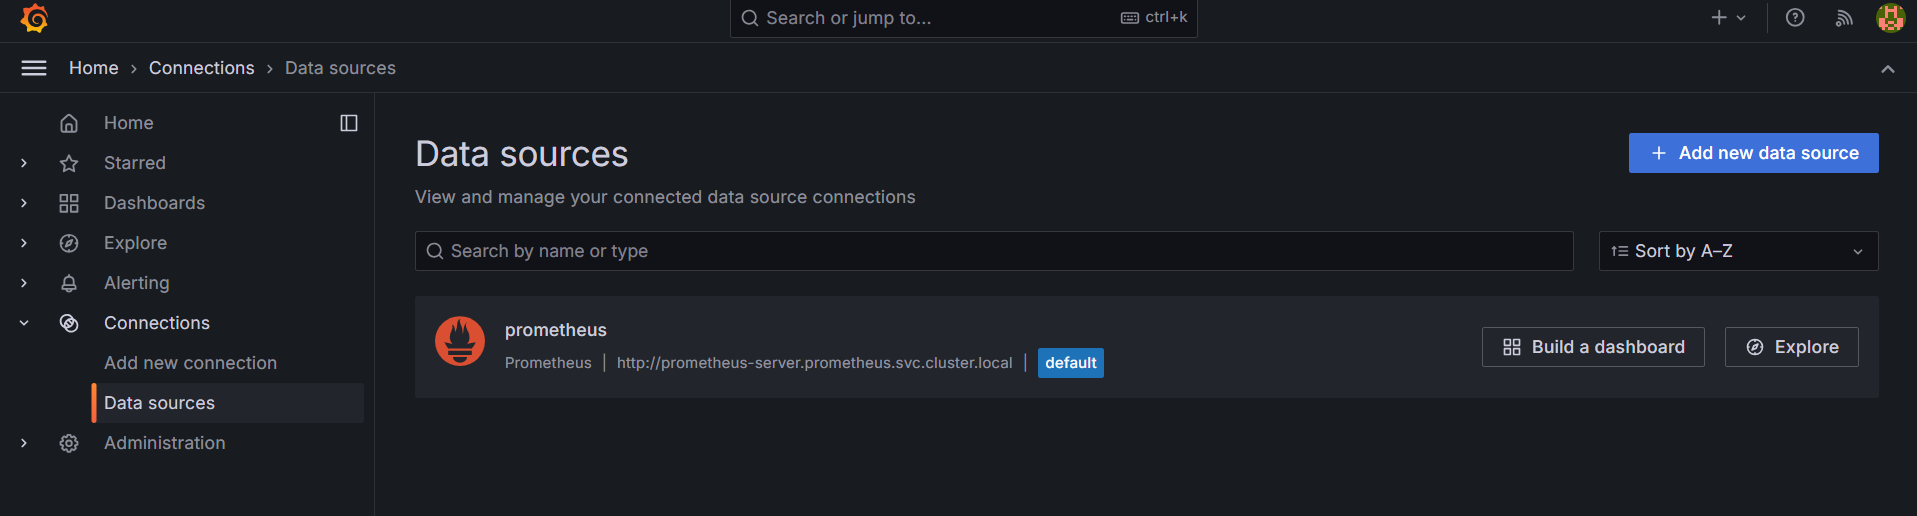Focus the Search by name or type field
This screenshot has width=1917, height=516.
click(x=994, y=251)
